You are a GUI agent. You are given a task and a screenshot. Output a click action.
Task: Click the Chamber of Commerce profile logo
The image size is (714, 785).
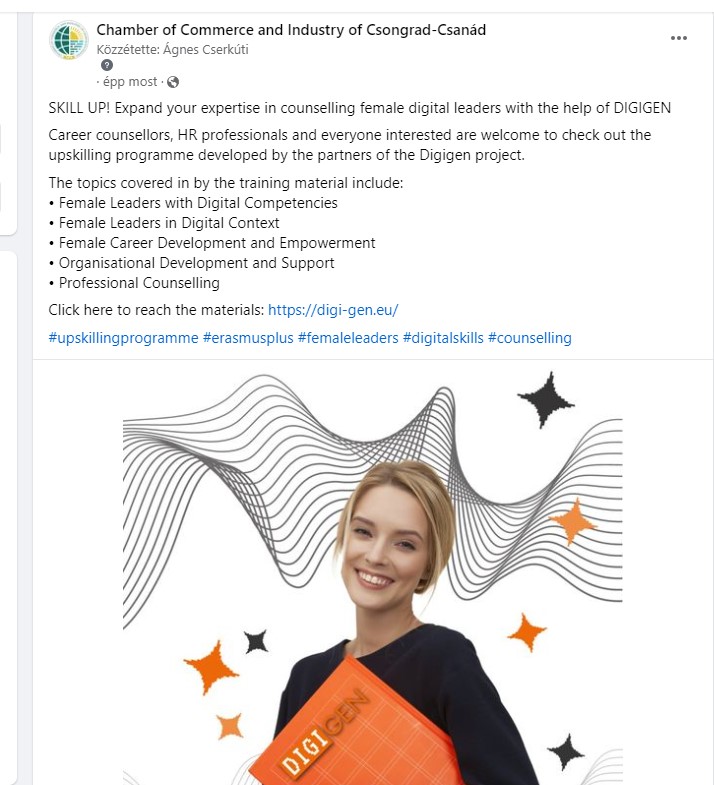coord(69,40)
